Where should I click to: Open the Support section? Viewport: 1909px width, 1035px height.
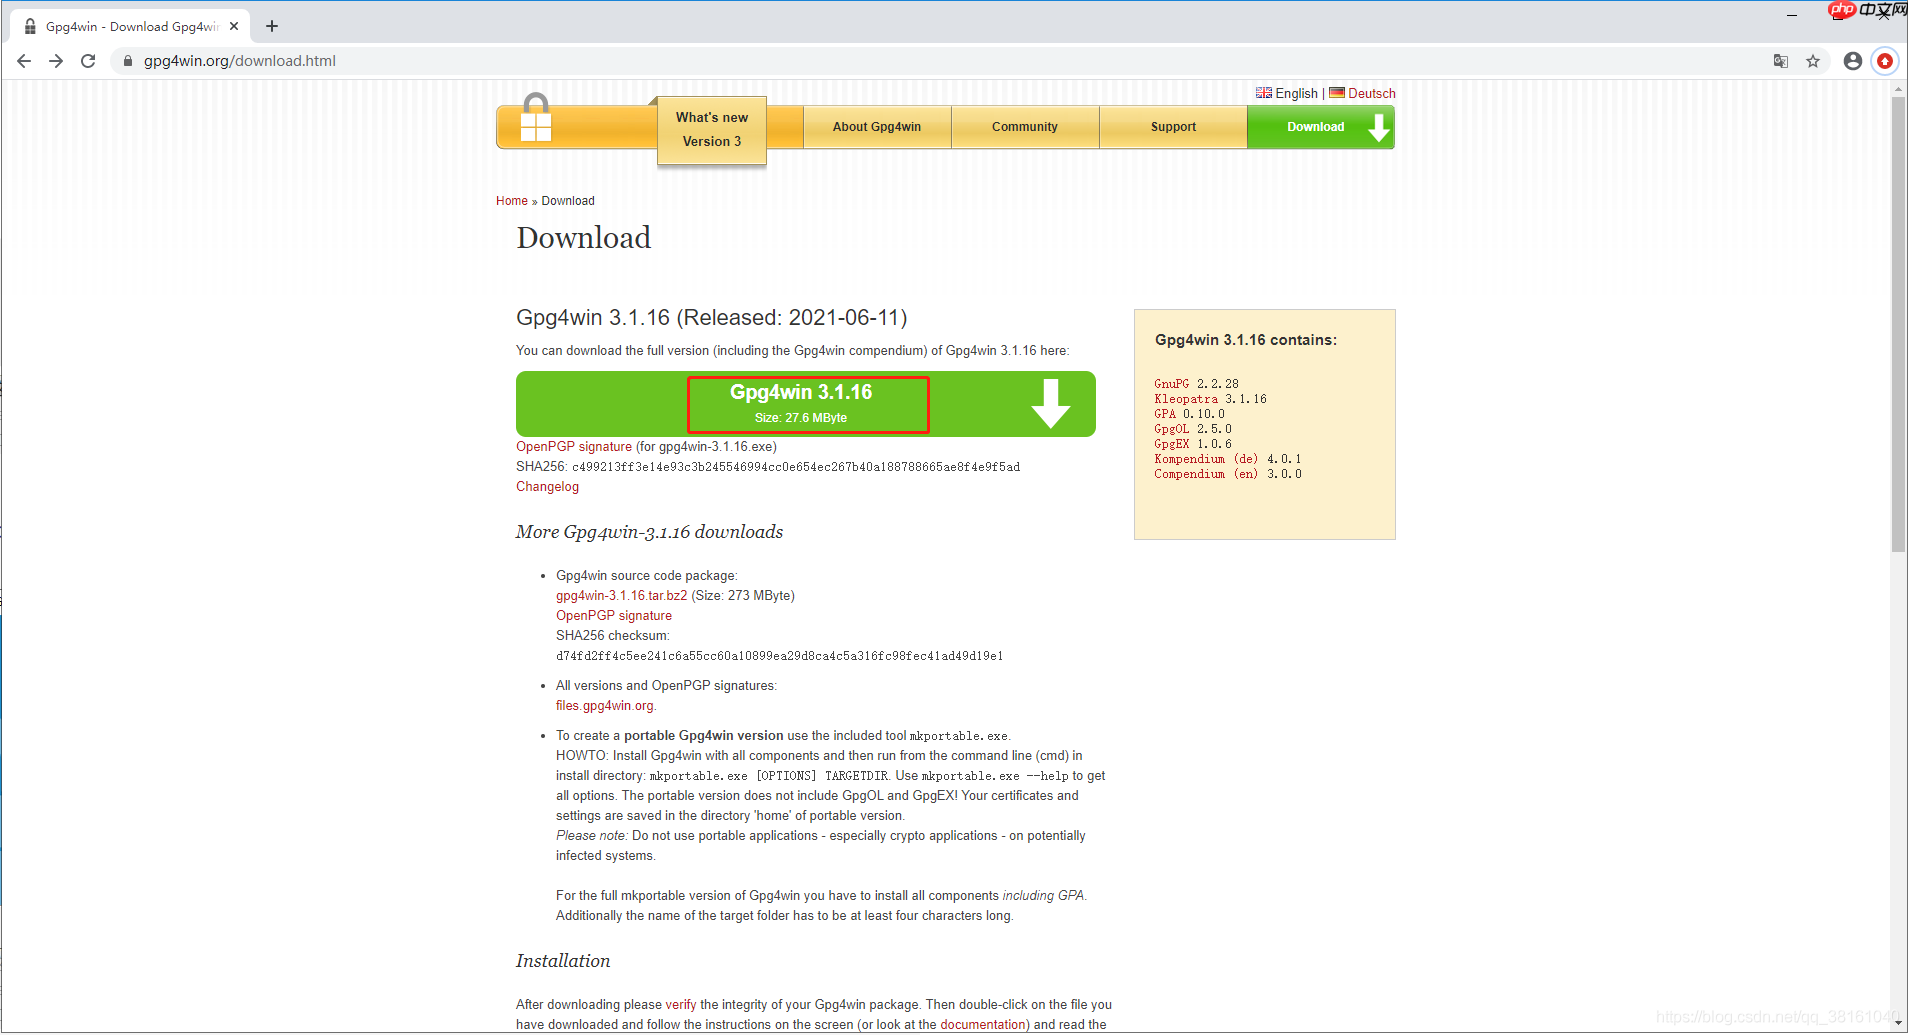point(1173,127)
